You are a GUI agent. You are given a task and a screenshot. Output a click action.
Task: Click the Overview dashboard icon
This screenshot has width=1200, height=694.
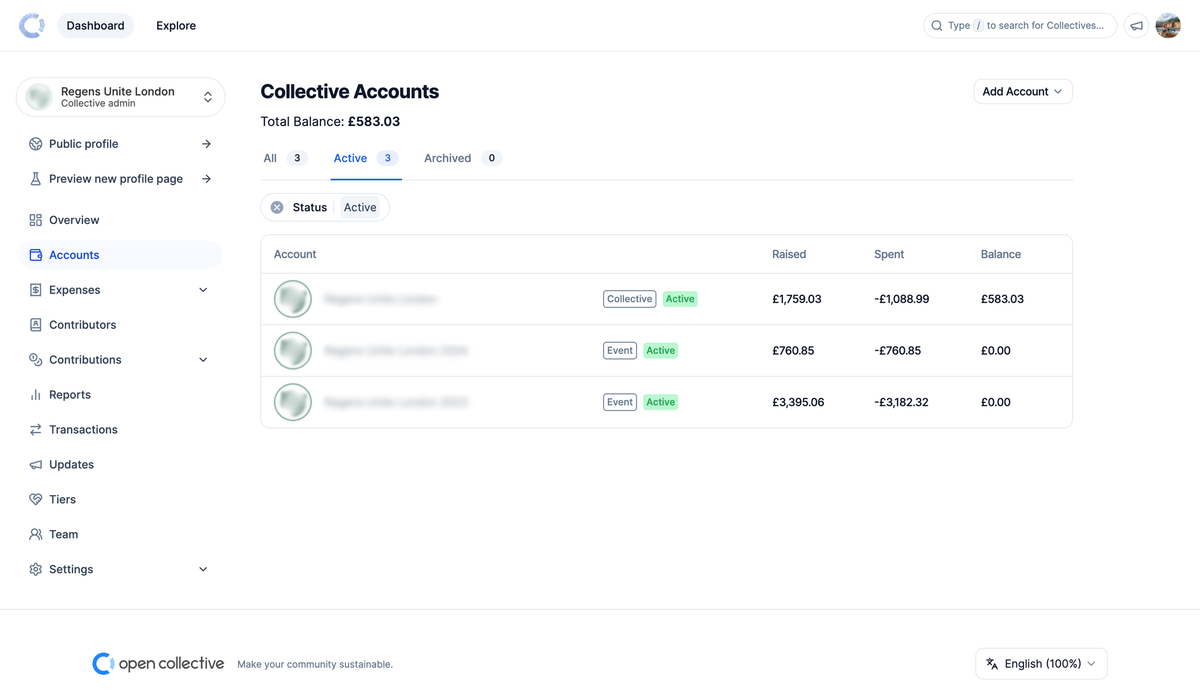(x=36, y=220)
